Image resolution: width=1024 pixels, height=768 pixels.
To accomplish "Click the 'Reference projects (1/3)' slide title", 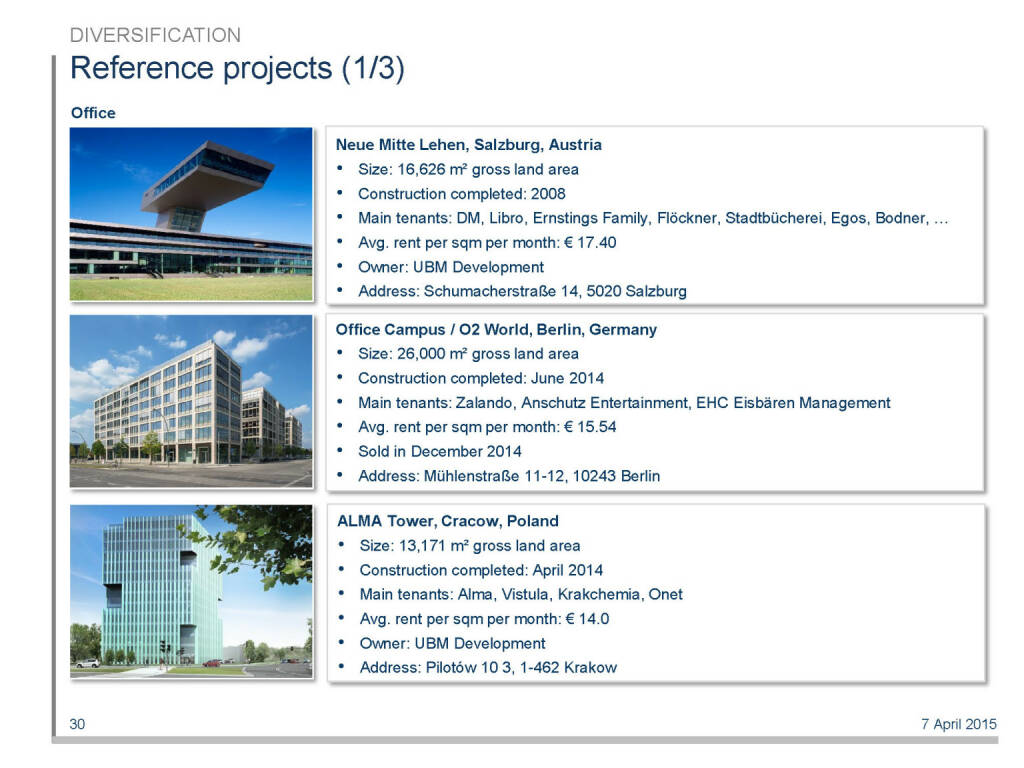I will point(237,69).
